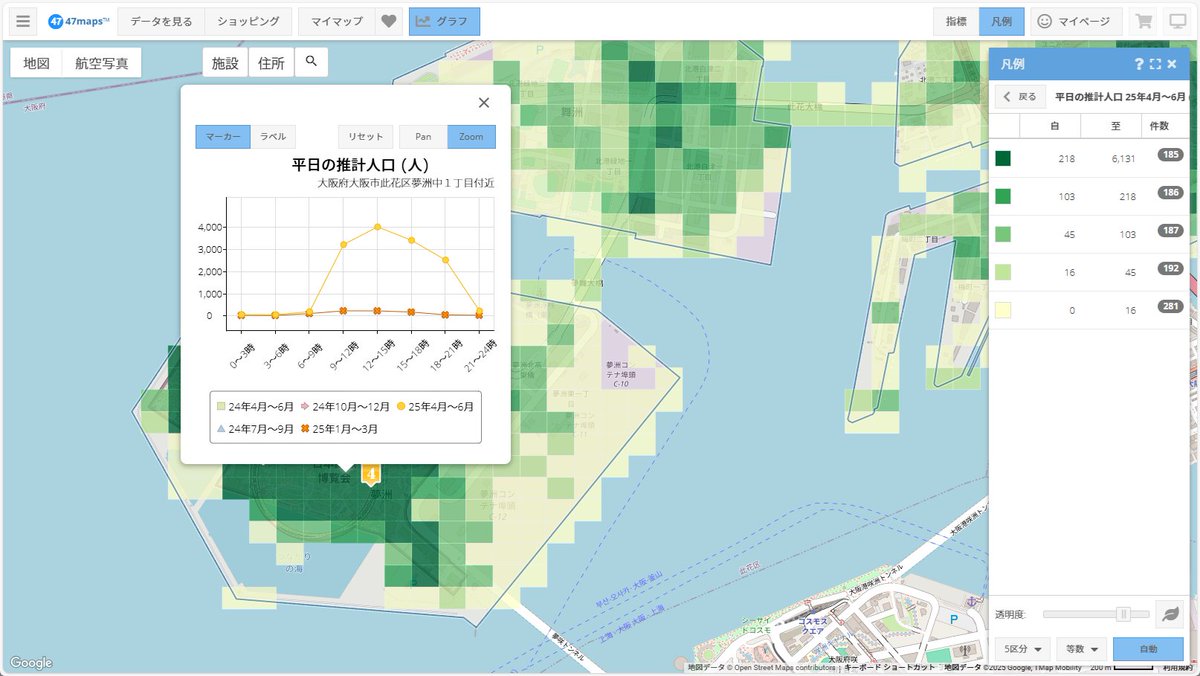Open the hamburger menu icon top left
Viewport: 1200px width, 676px height.
22,20
